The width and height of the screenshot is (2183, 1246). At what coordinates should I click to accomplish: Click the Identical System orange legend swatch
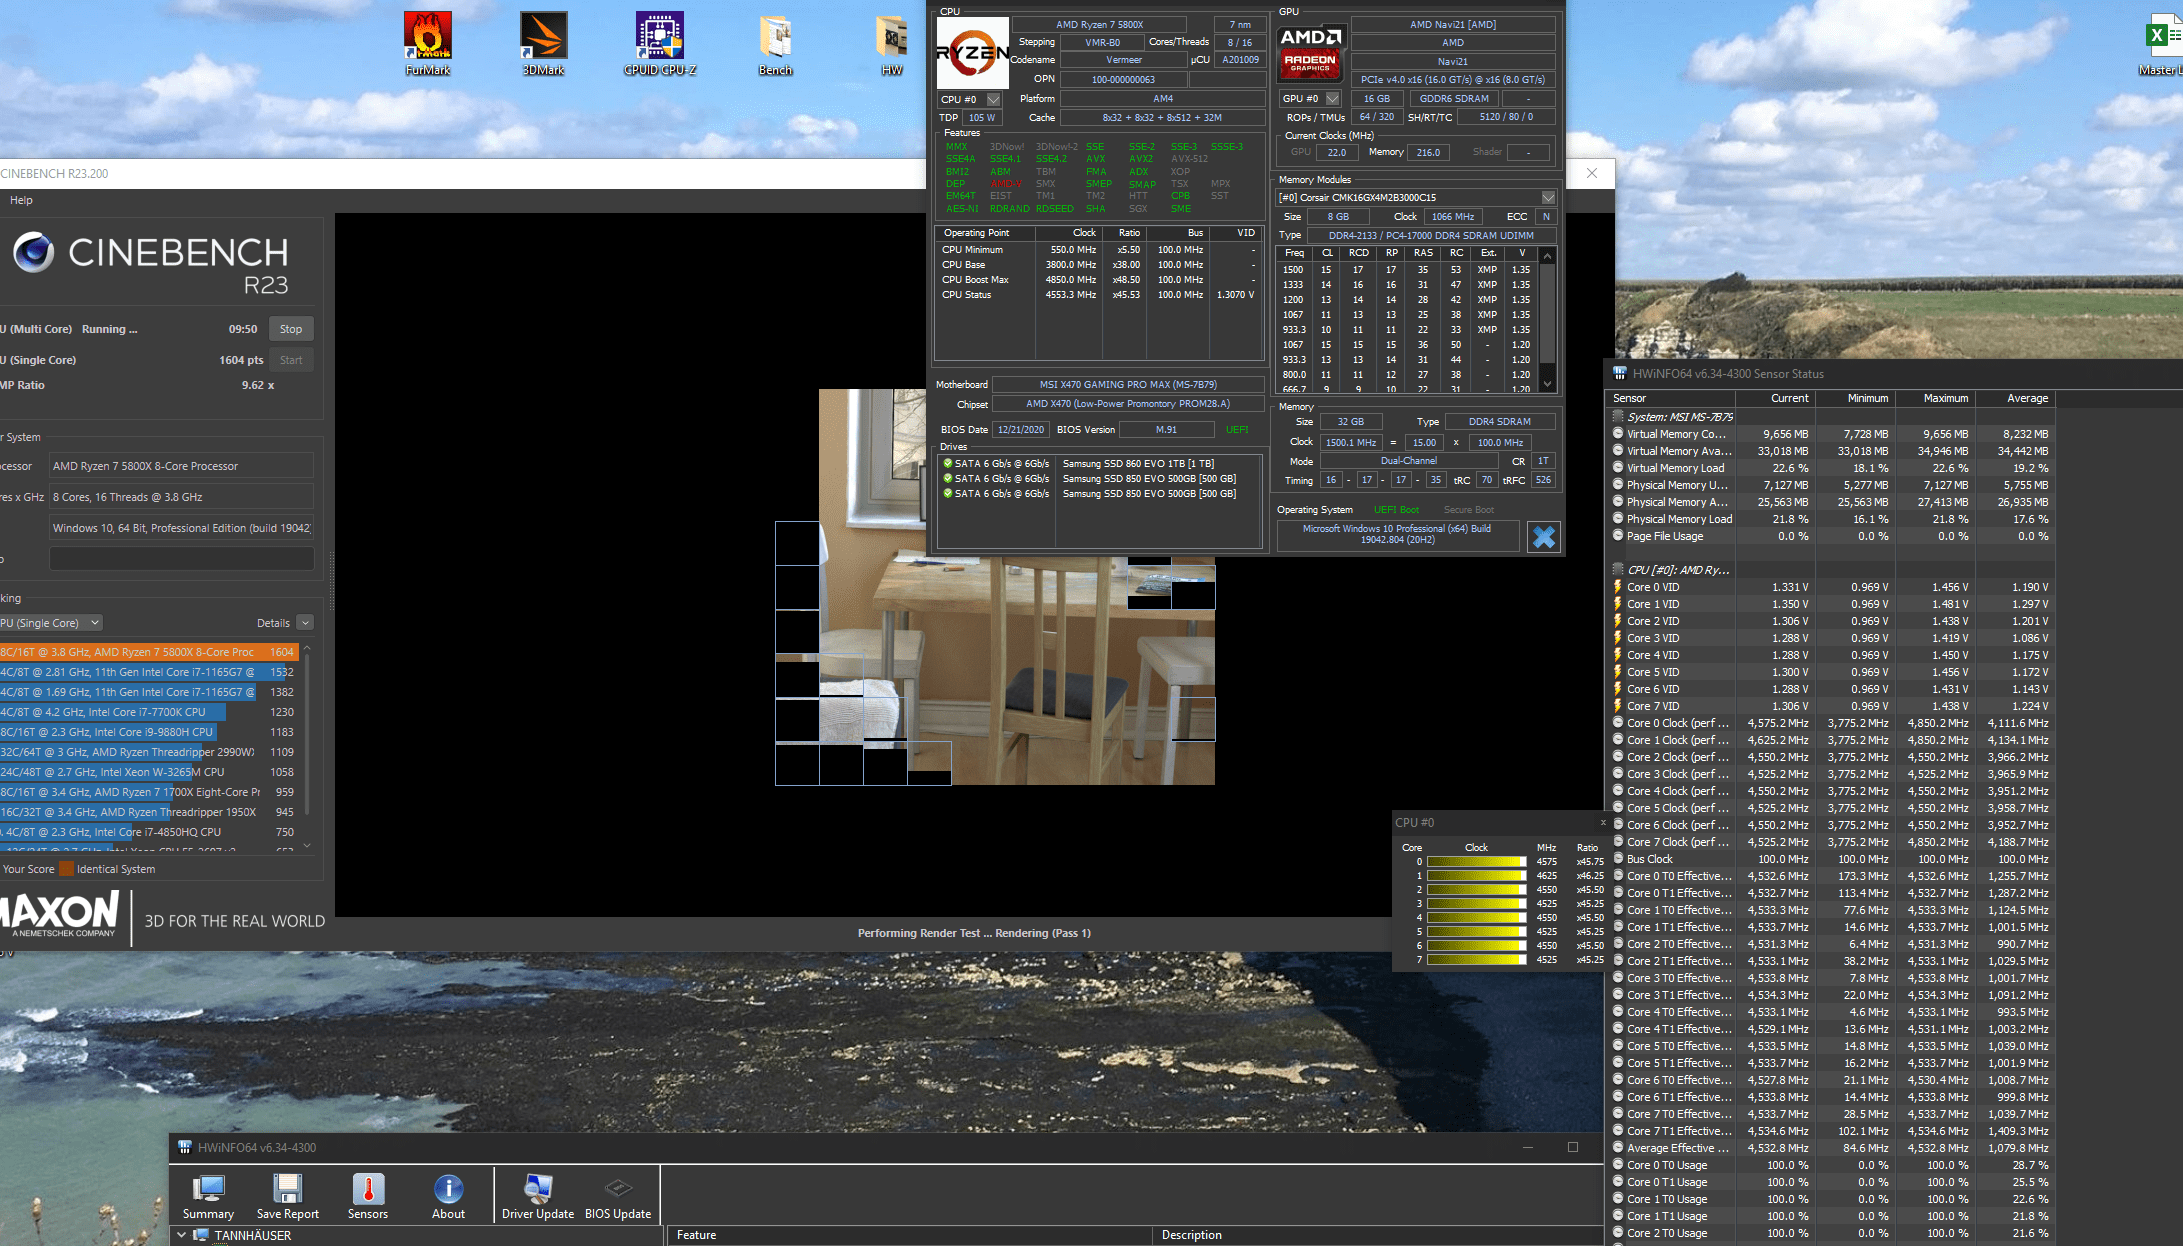click(66, 869)
